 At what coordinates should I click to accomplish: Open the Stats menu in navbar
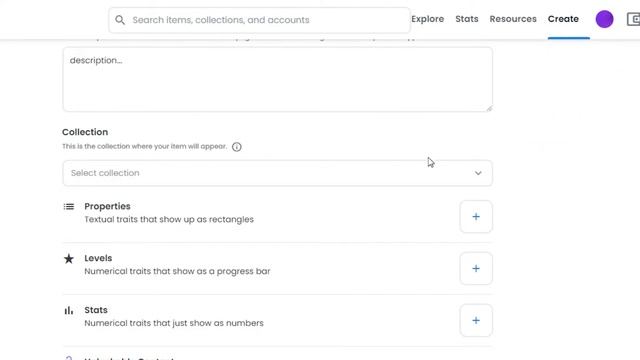(467, 19)
